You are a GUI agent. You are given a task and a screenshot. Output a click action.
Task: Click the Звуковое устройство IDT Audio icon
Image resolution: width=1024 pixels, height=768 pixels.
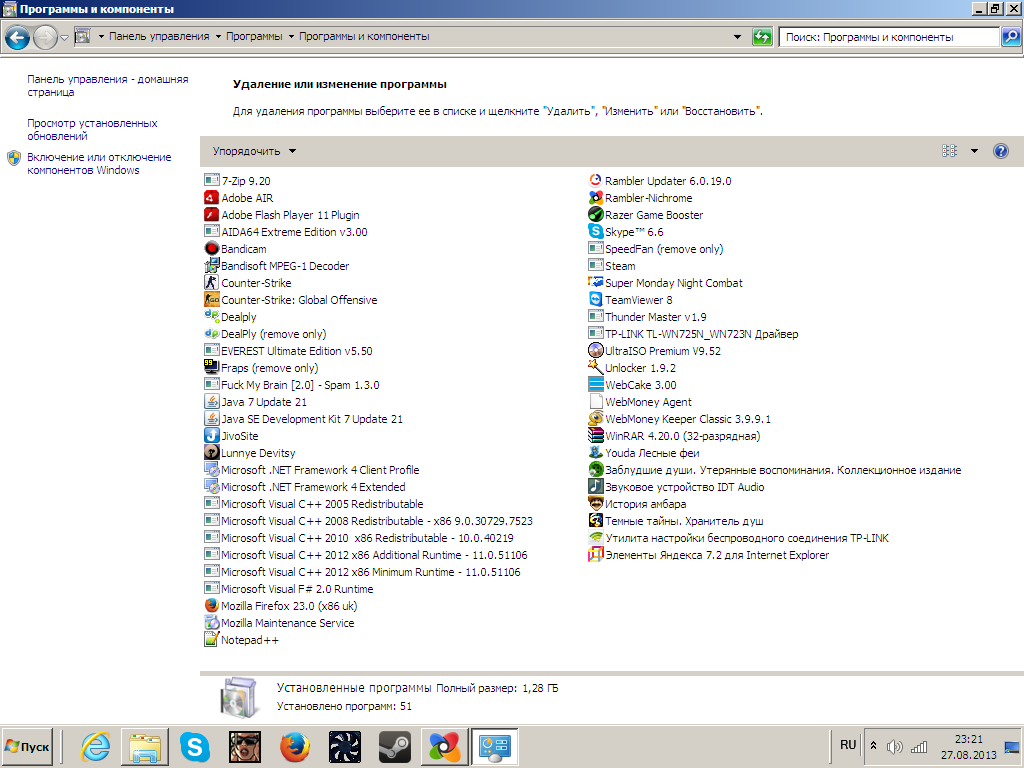[x=595, y=487]
